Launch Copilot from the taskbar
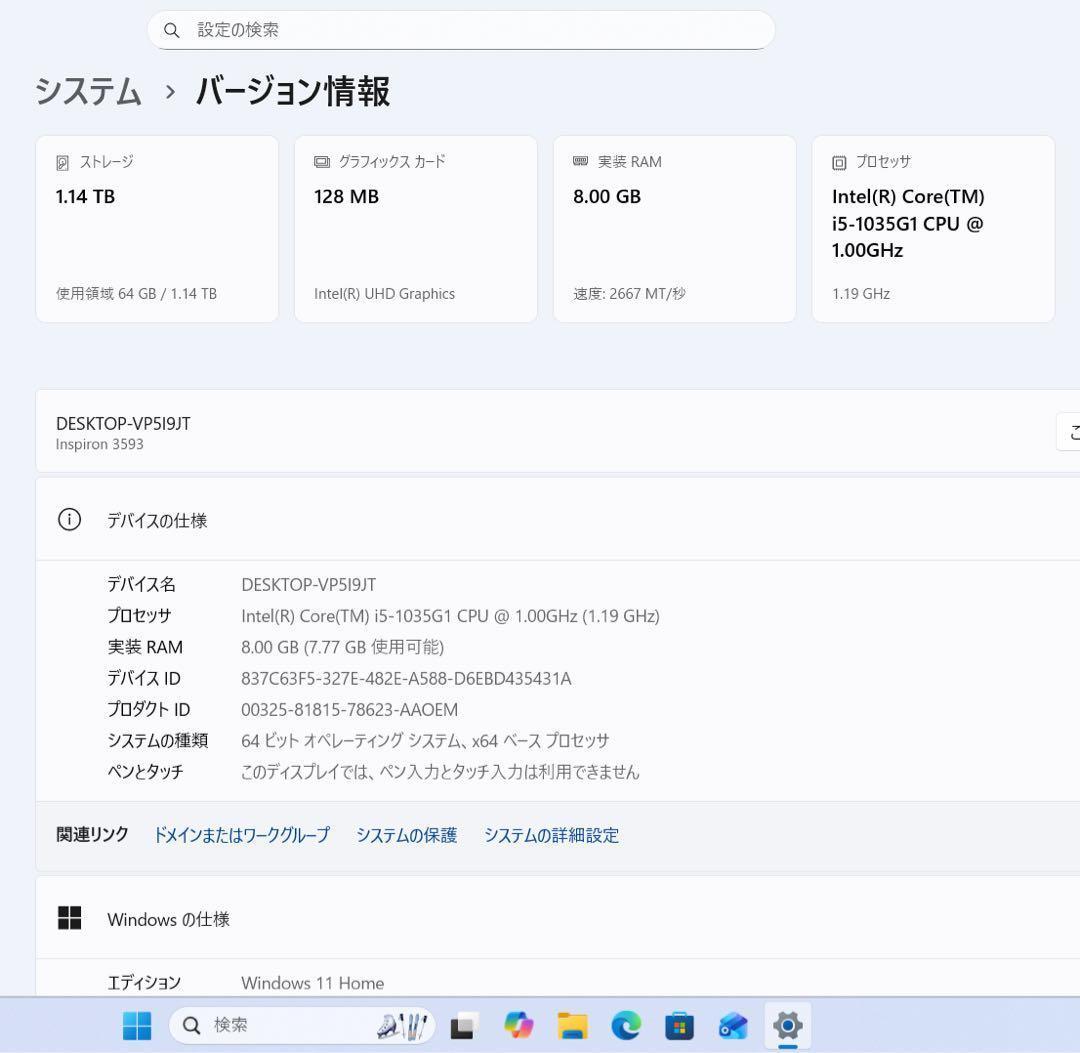The width and height of the screenshot is (1080, 1053). coord(519,1025)
